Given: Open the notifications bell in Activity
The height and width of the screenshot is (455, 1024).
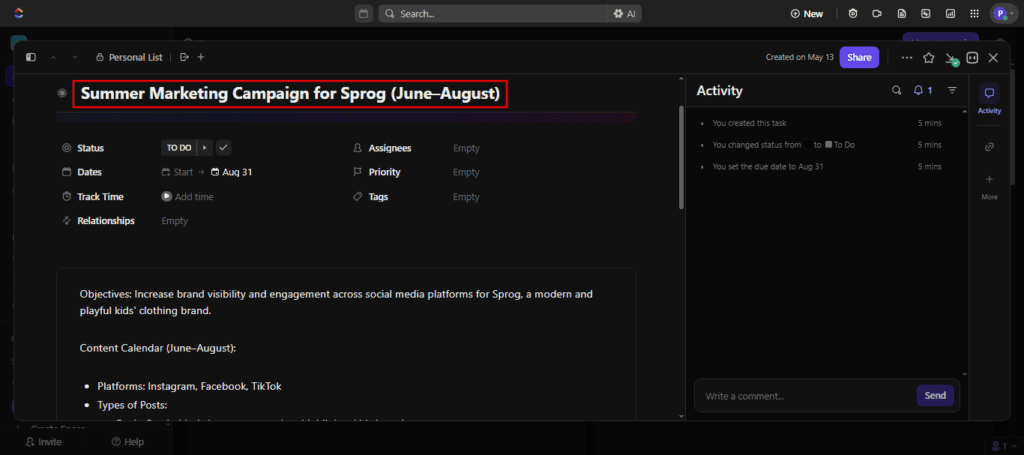Looking at the screenshot, I should (x=921, y=91).
